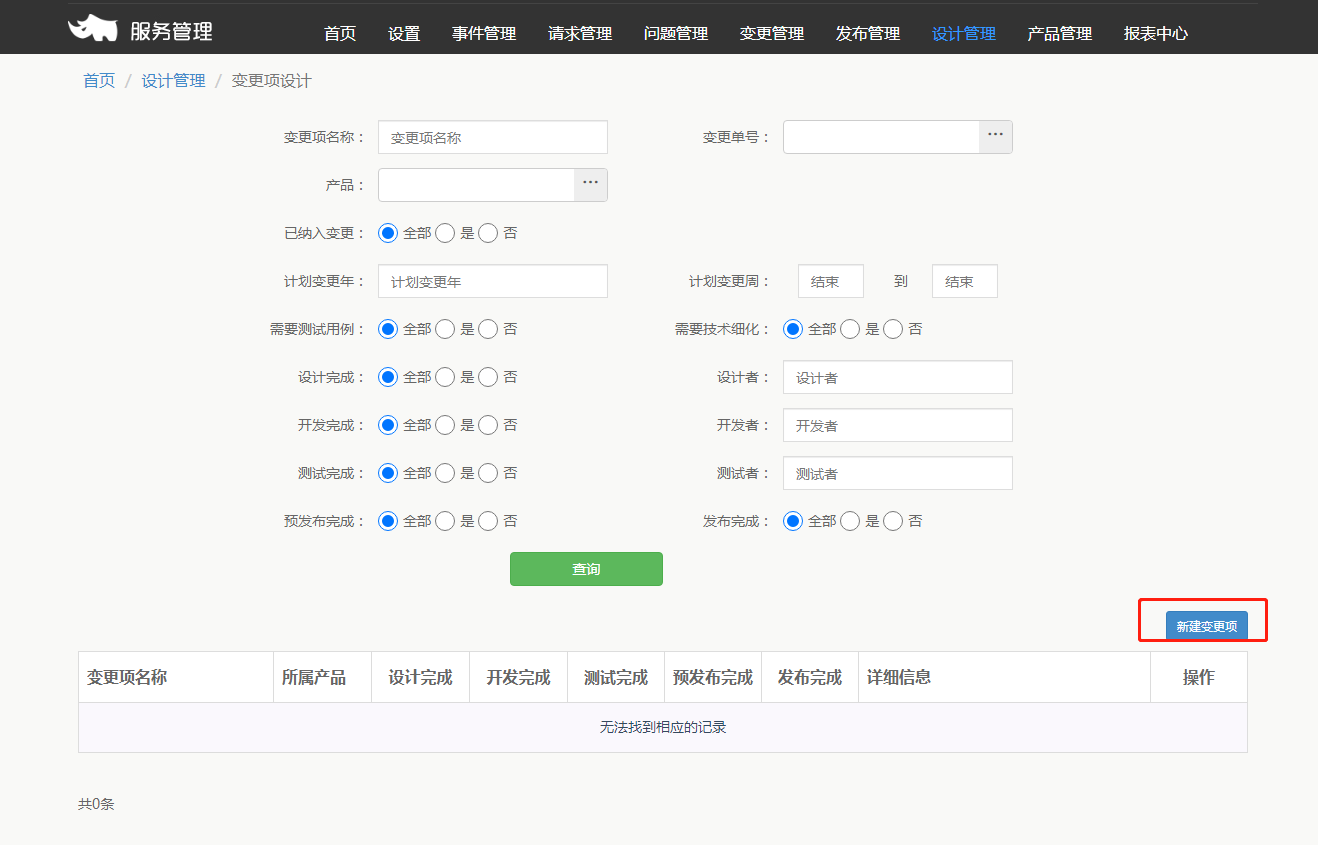1318x845 pixels.
Task: Click 预发布完成 table column header
Action: click(713, 677)
